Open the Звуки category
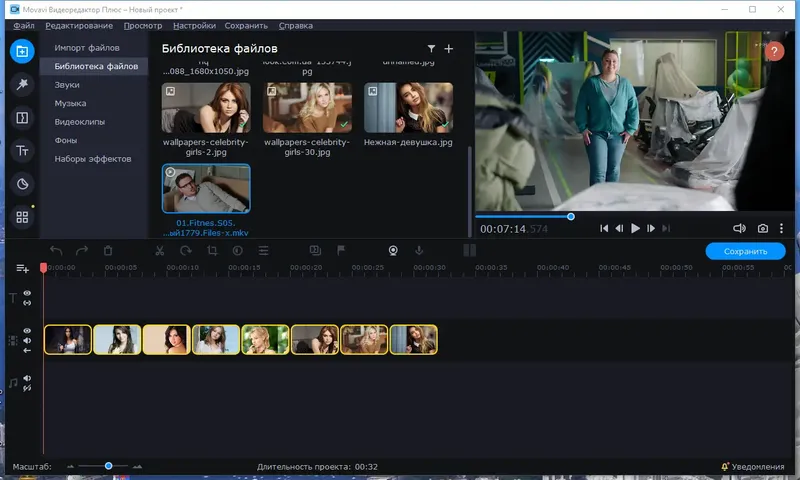Viewport: 800px width, 480px height. [67, 85]
